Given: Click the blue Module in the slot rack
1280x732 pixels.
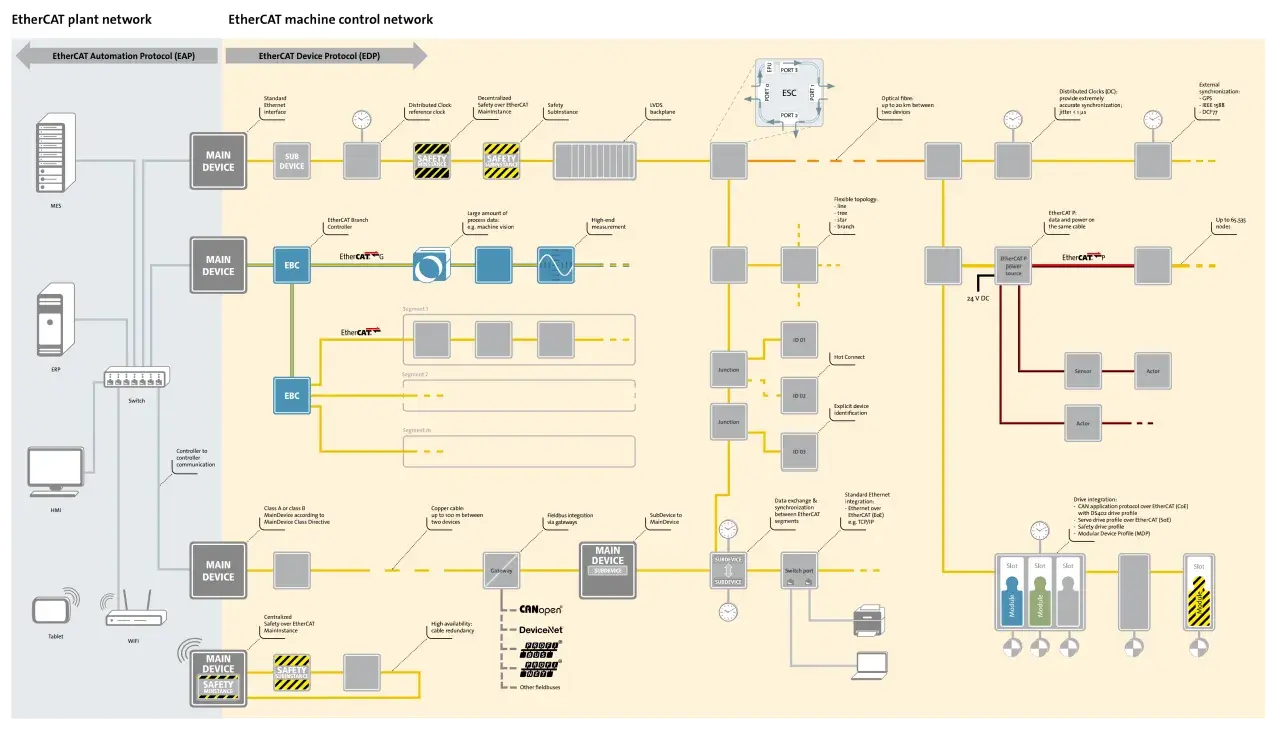Looking at the screenshot, I should 1011,600.
